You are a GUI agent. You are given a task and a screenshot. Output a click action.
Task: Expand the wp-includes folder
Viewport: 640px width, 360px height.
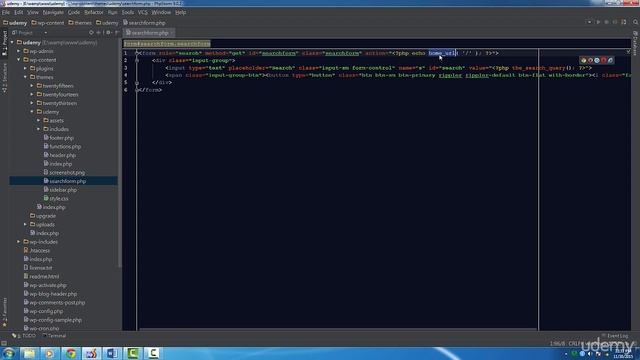pos(19,242)
